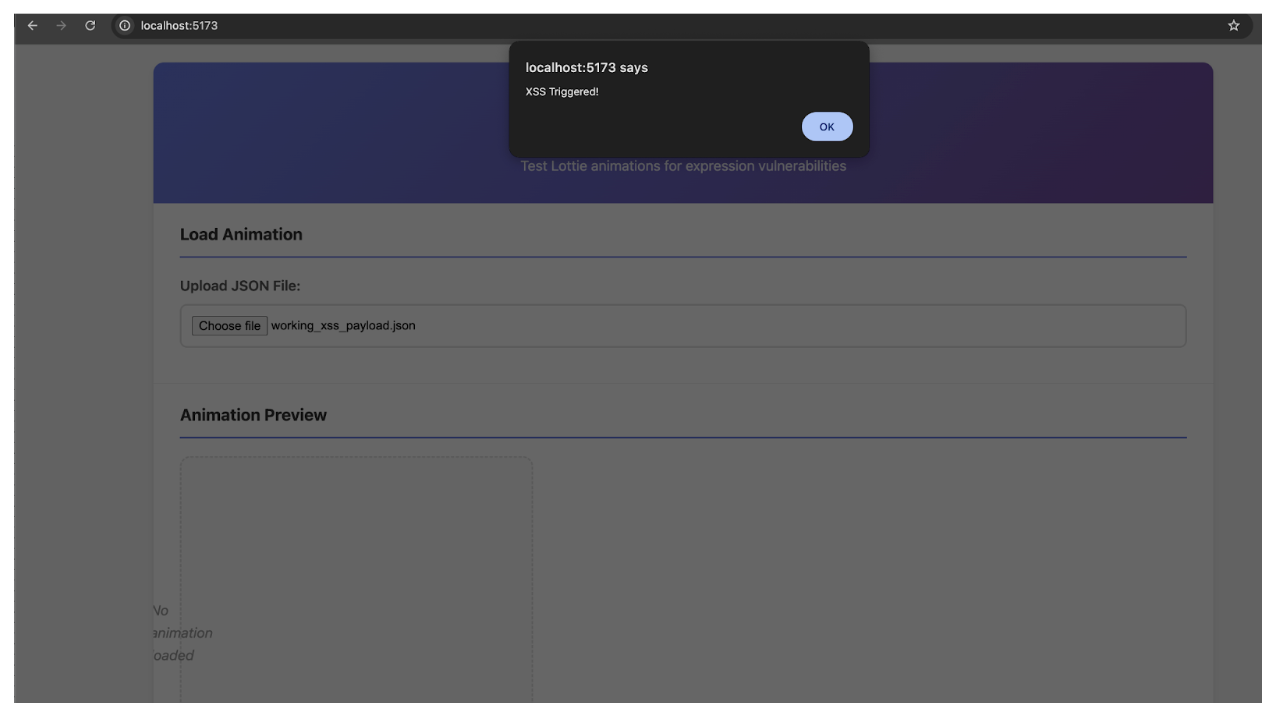1274x722 pixels.
Task: Click the alert dialog title localhost:5173 says
Action: [x=587, y=68]
